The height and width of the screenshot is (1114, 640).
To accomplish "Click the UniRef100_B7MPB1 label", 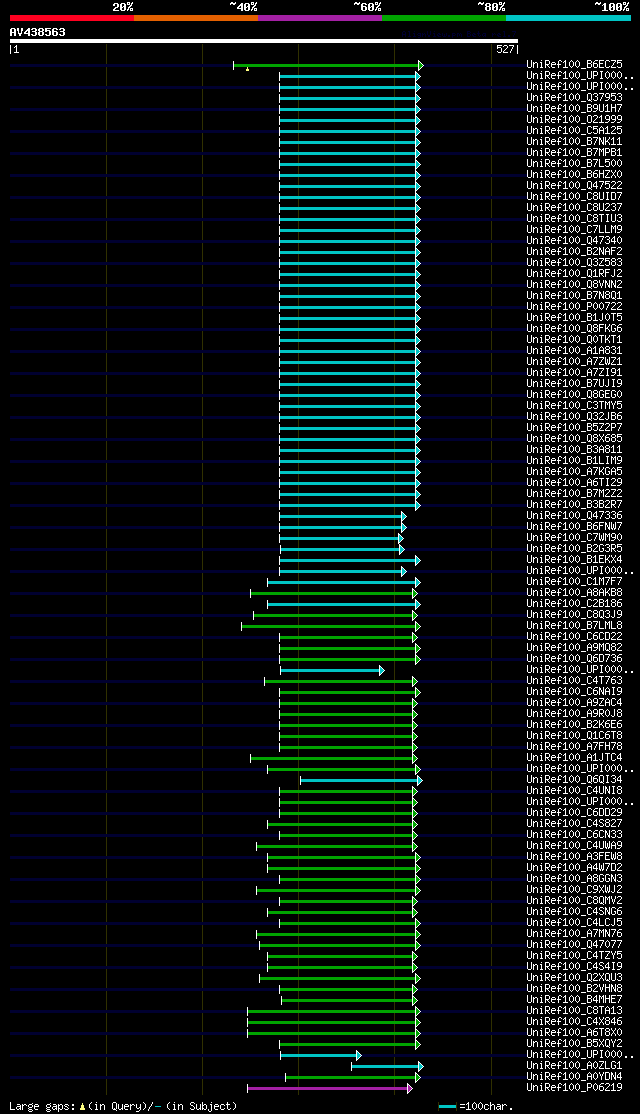I will 575,153.
